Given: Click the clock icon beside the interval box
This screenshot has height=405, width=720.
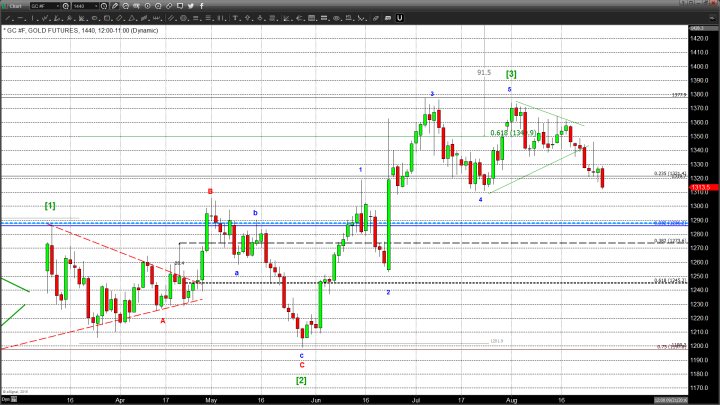Looking at the screenshot, I should click(x=104, y=6).
